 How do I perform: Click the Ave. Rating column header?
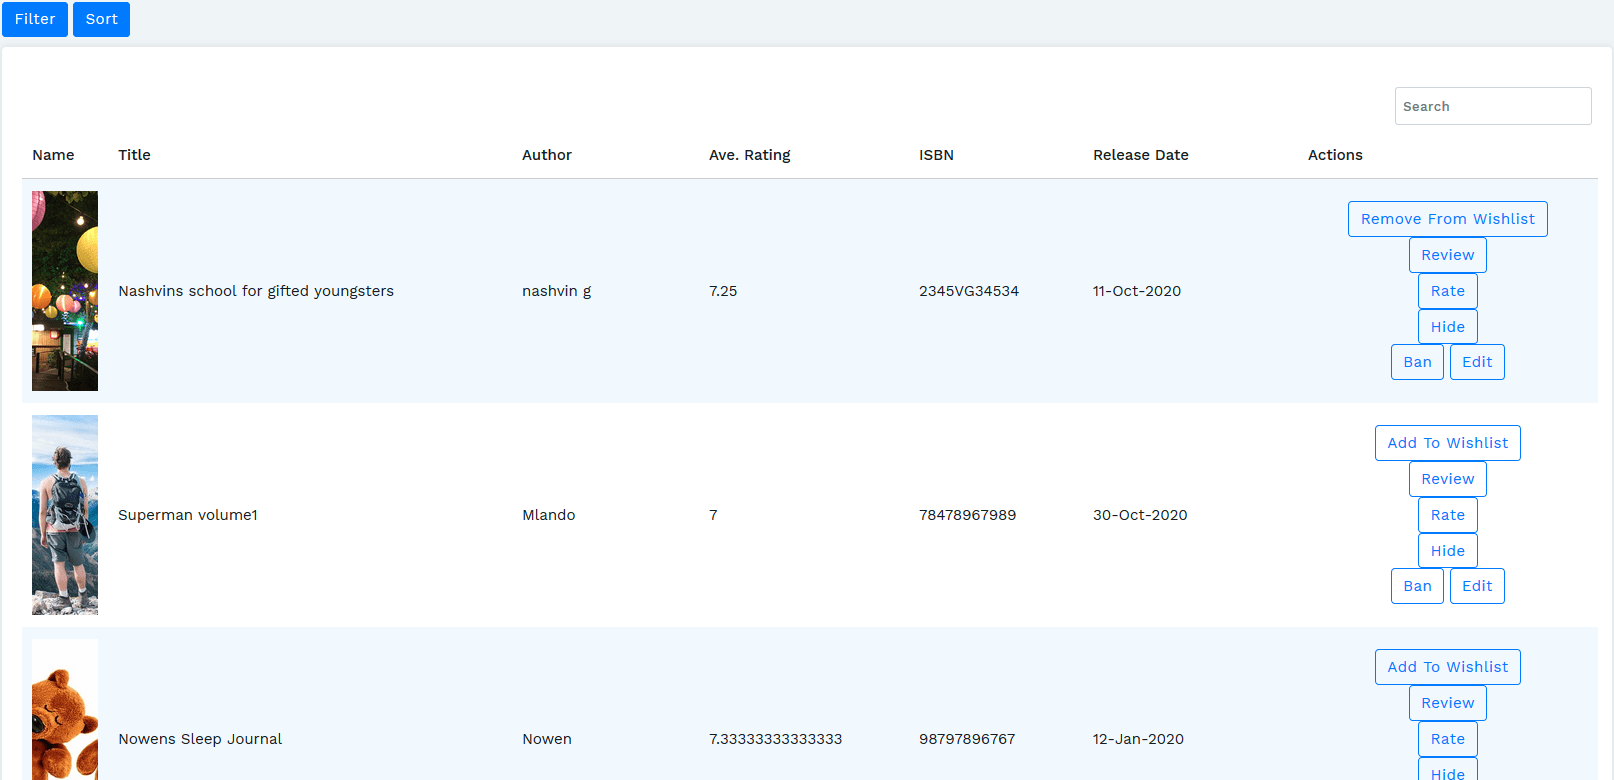pyautogui.click(x=750, y=155)
